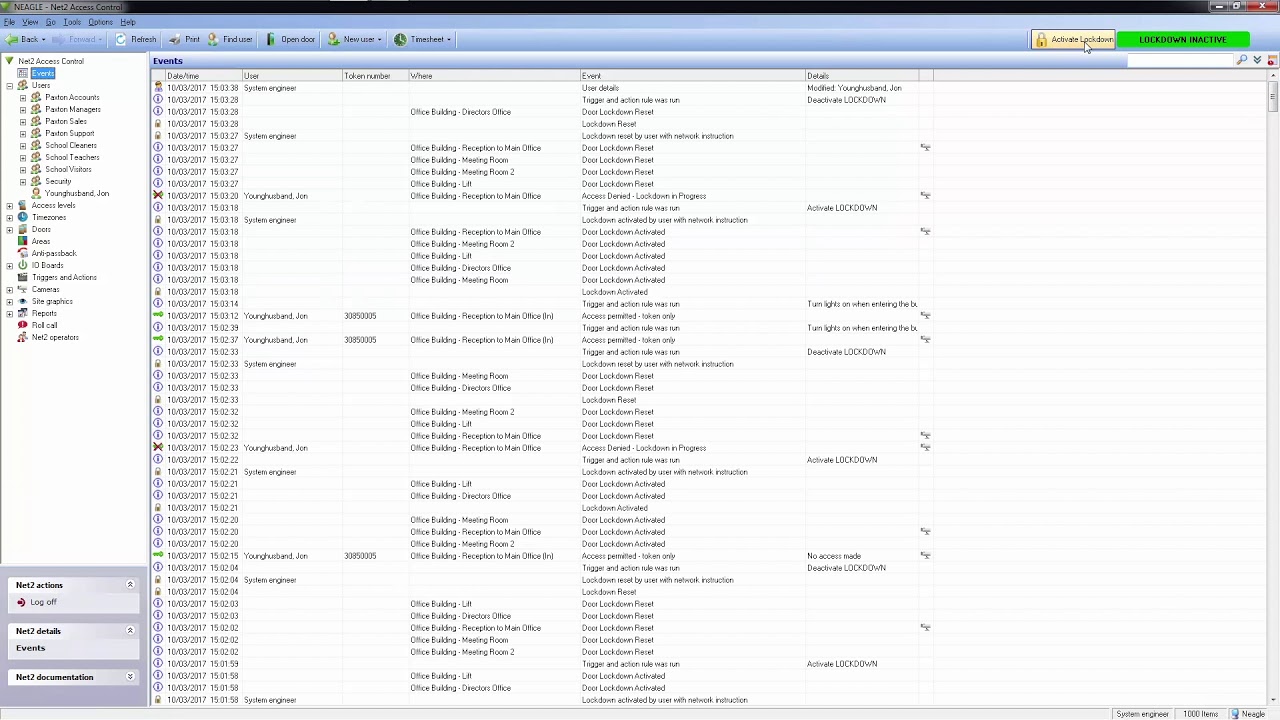Expand the search options chevron icon
The width and height of the screenshot is (1280, 720).
coord(1257,61)
